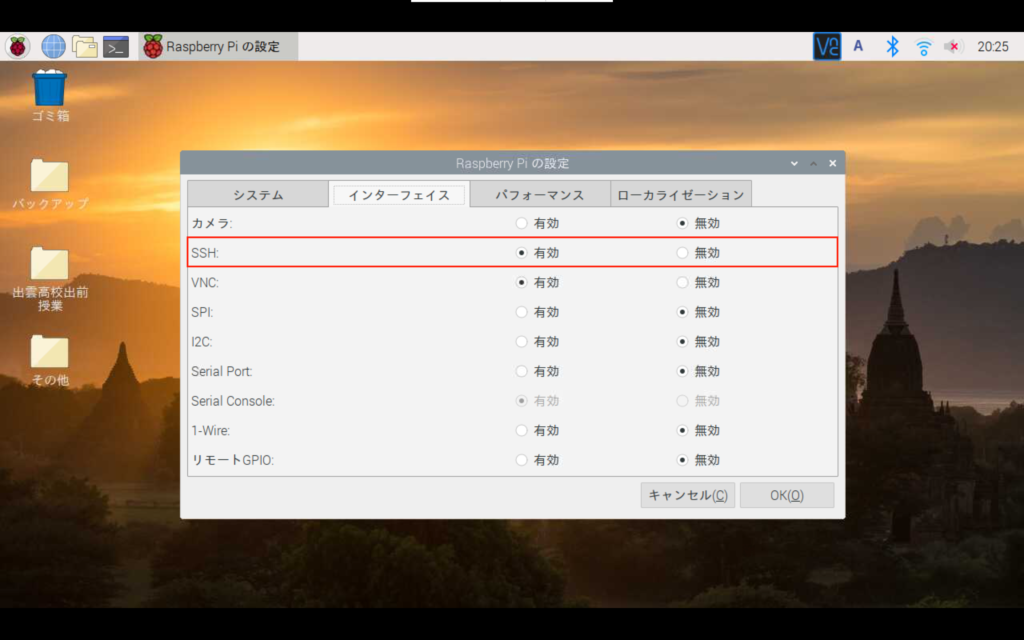Switch to the パフォーマンス tab
The width and height of the screenshot is (1024, 640).
pyautogui.click(x=540, y=195)
